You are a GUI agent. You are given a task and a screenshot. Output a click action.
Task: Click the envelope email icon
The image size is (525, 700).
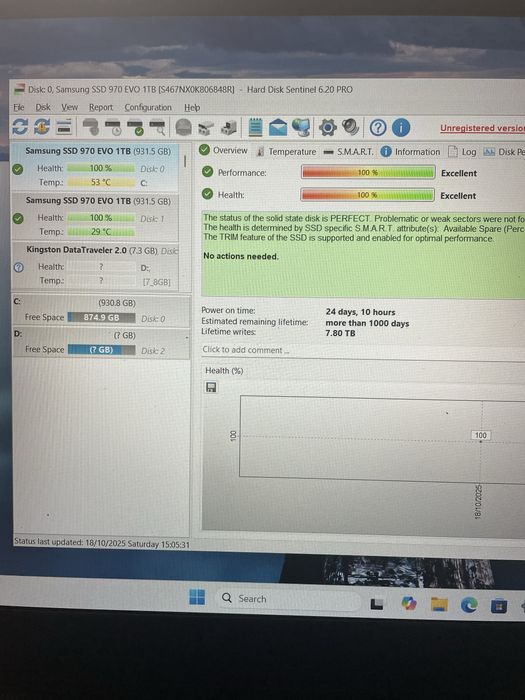pyautogui.click(x=278, y=128)
